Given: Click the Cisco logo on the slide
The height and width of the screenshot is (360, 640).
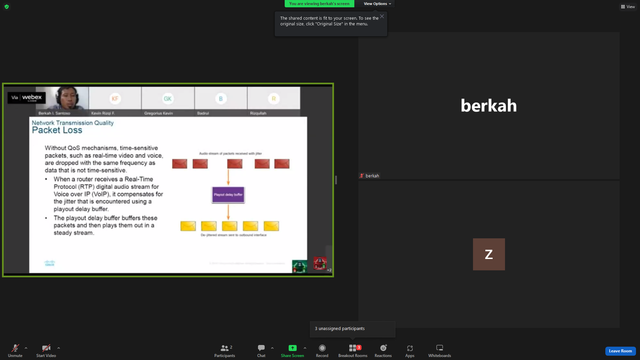Looking at the screenshot, I should coord(49,263).
